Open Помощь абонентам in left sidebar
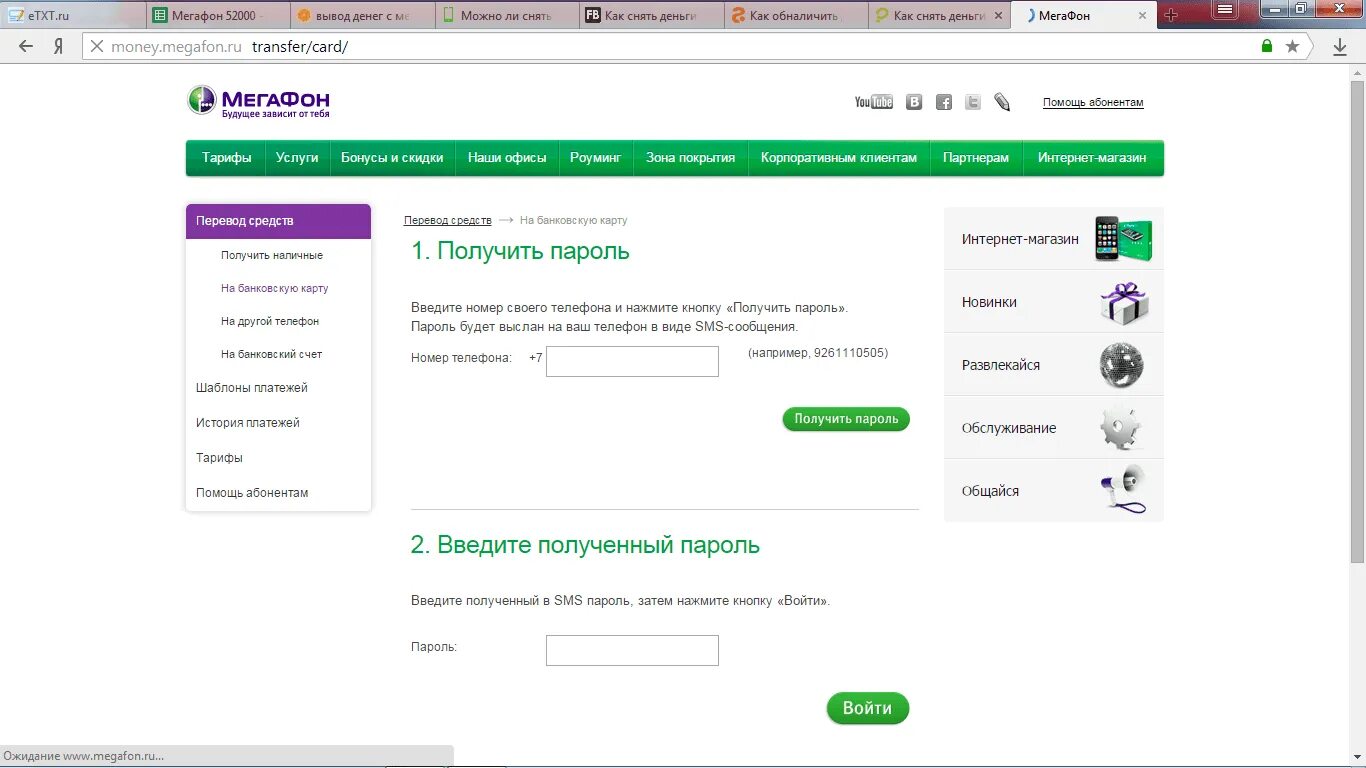Screen dimensions: 1366x768 [x=252, y=492]
